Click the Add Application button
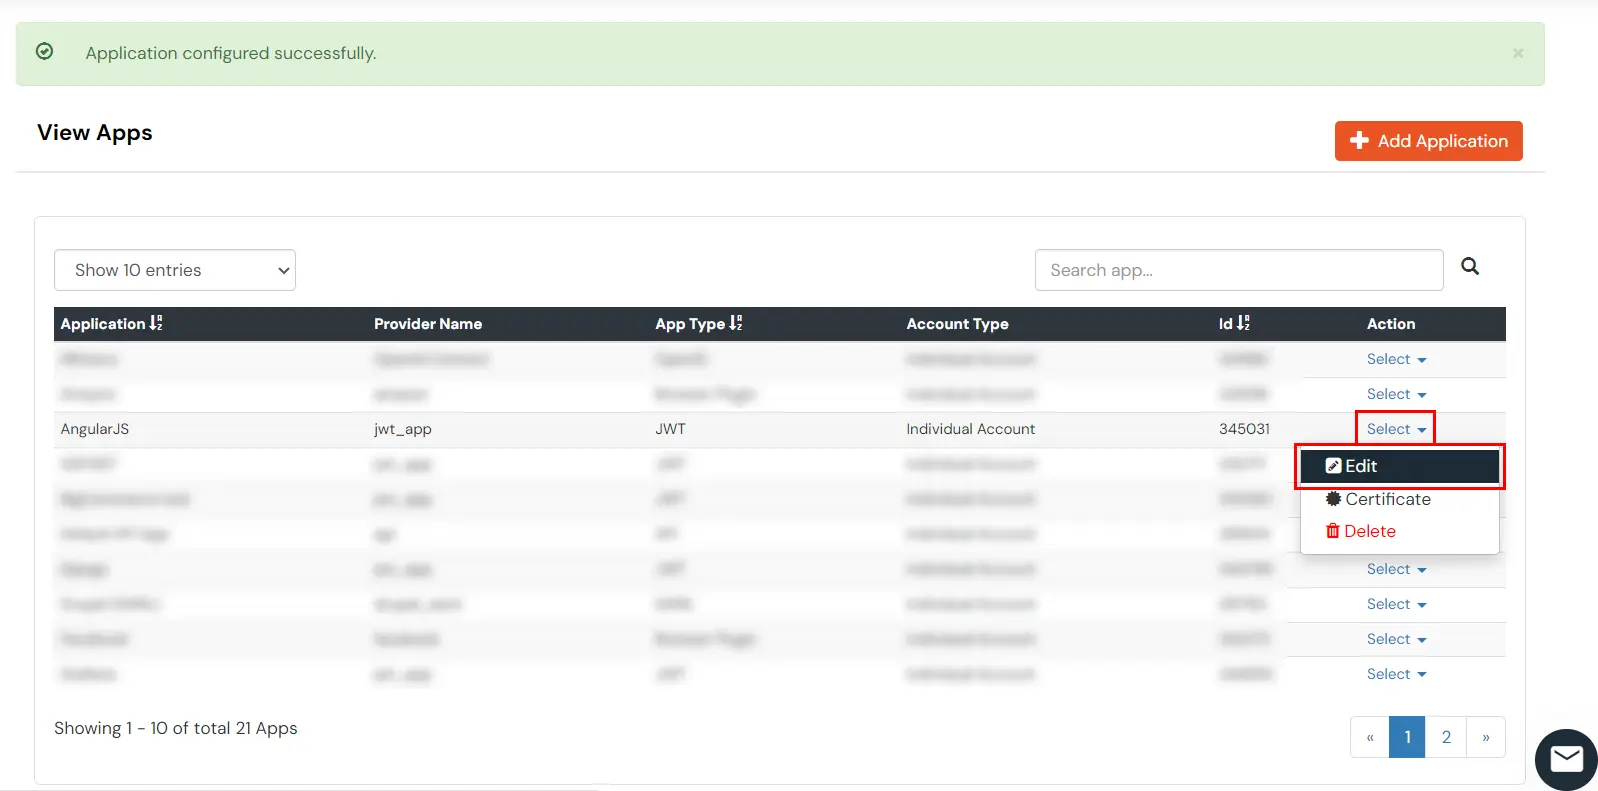 1428,141
